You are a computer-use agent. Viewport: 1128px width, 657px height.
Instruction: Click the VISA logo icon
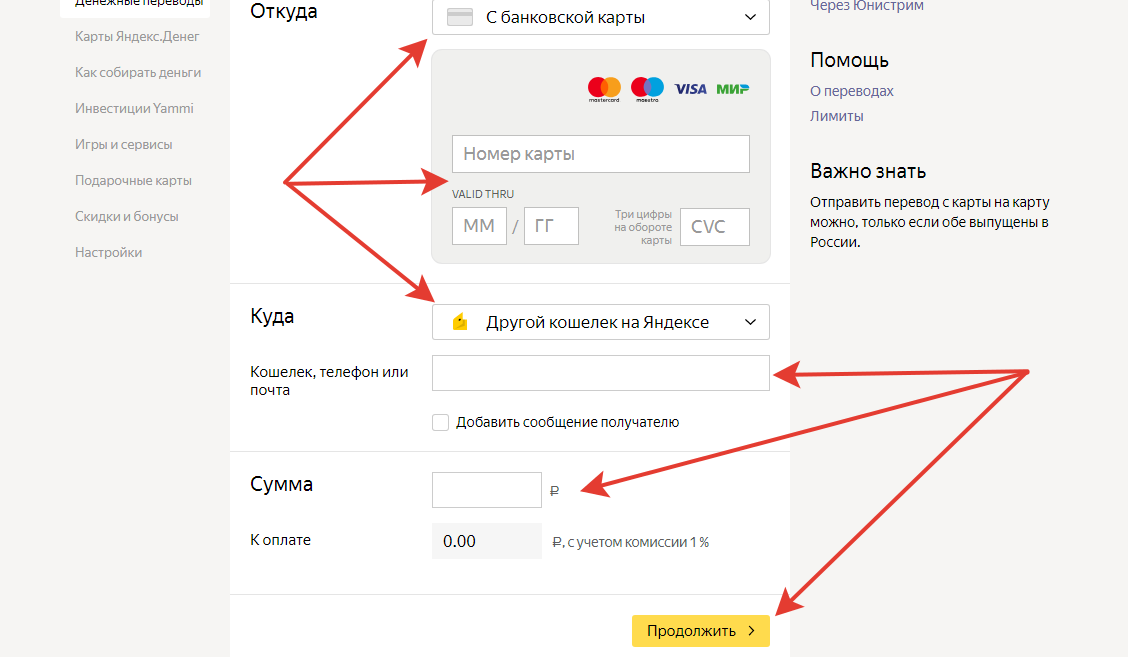691,89
